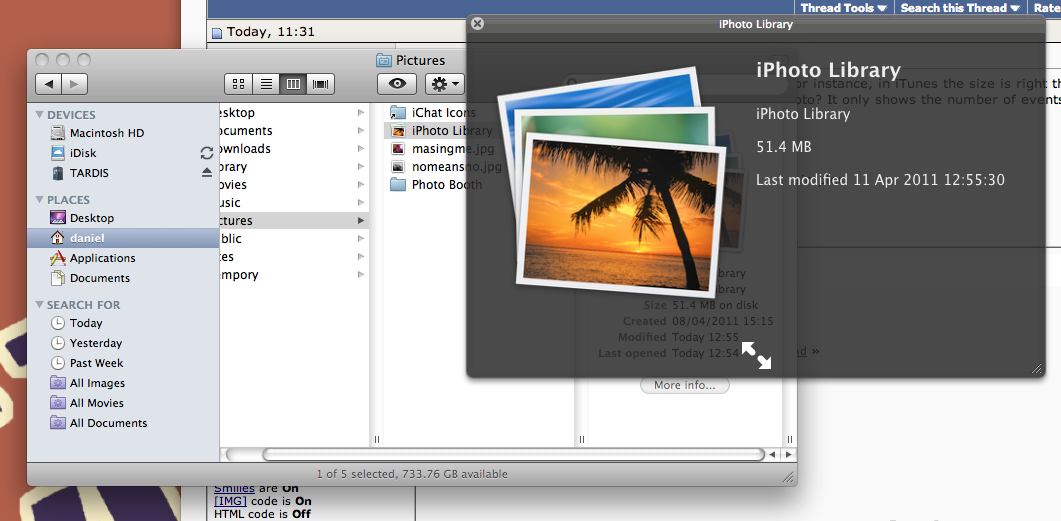Image resolution: width=1061 pixels, height=521 pixels.
Task: Open Smilies link in forum page
Action: coord(234,489)
